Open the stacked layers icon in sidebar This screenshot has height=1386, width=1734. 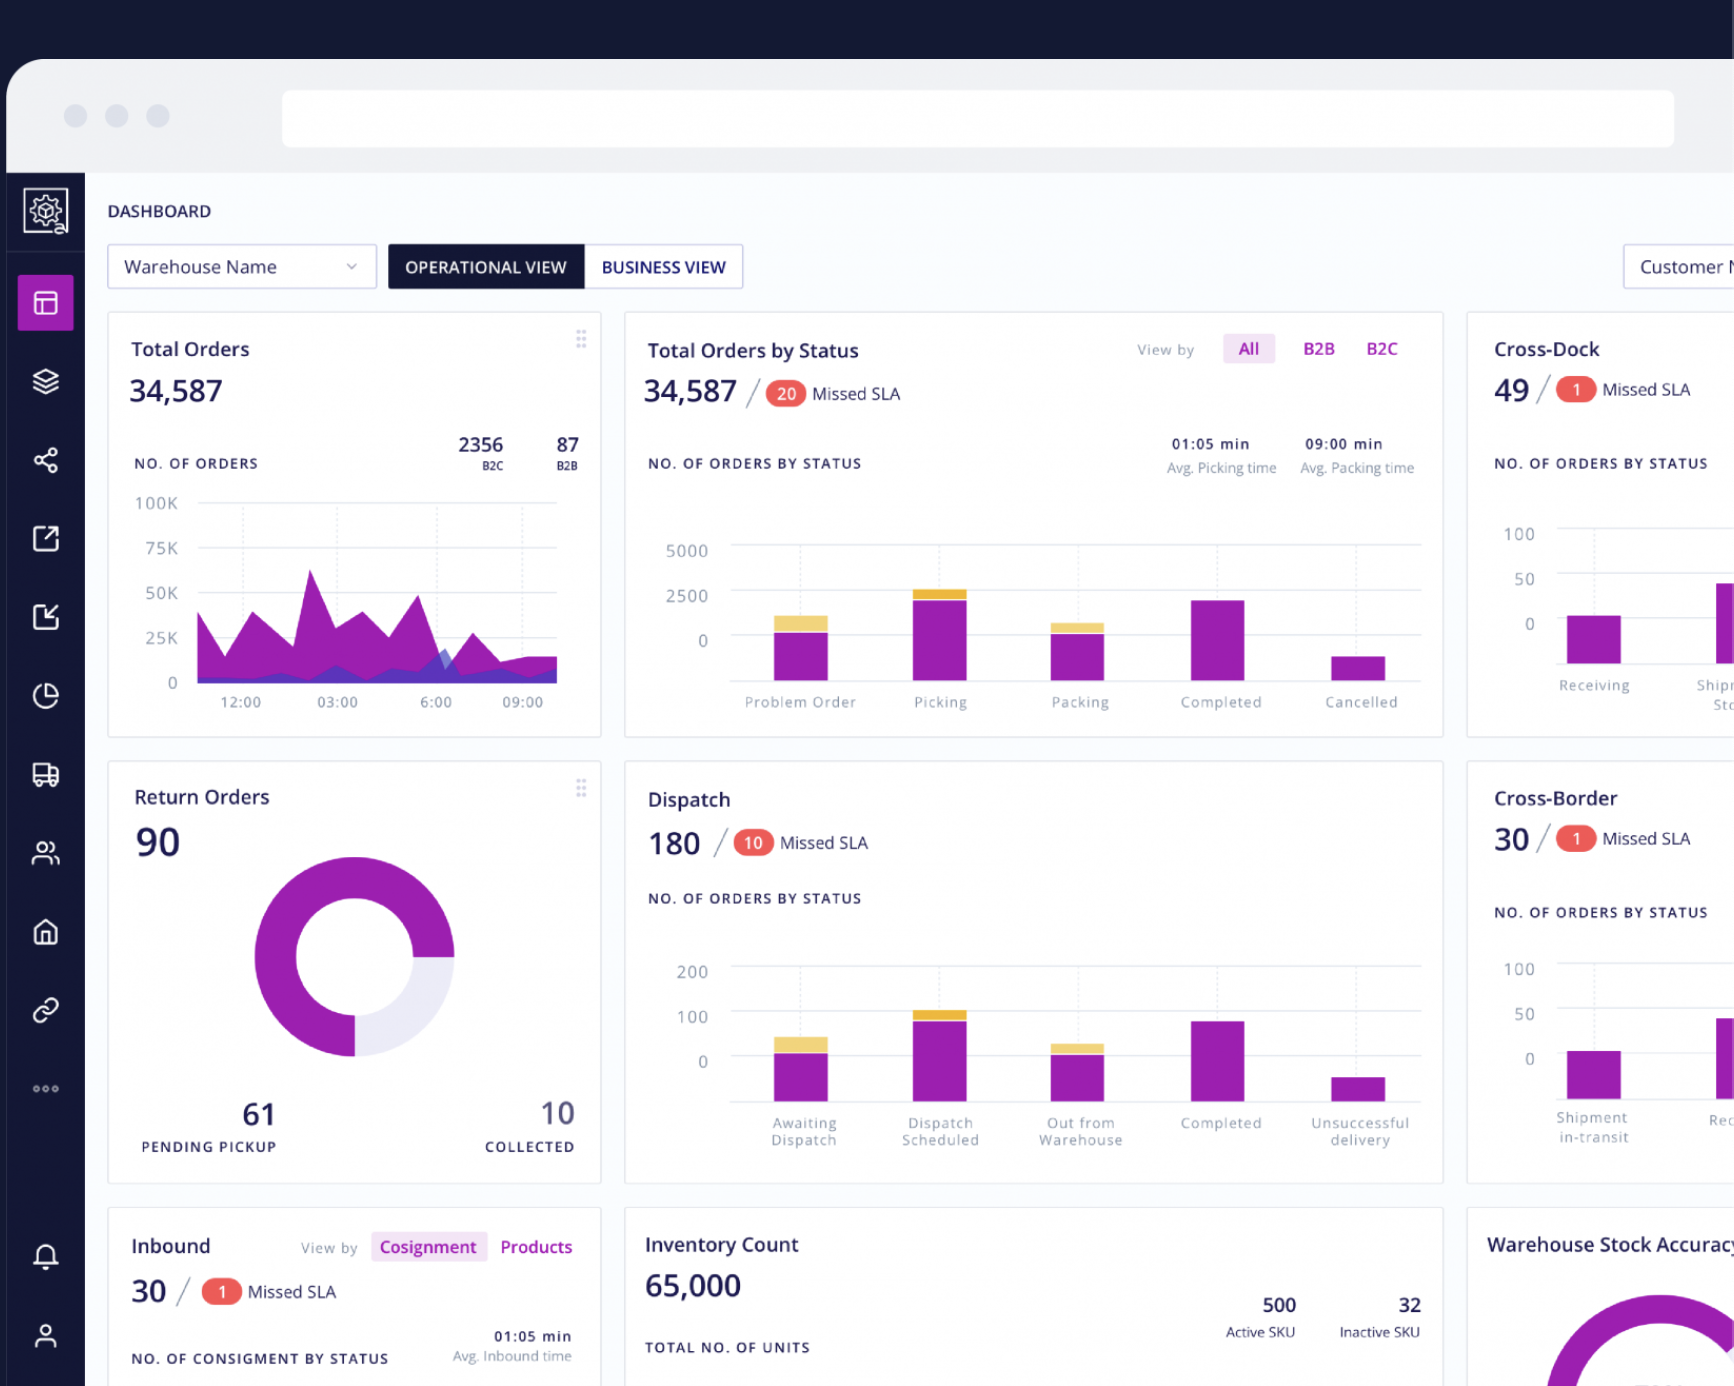pyautogui.click(x=46, y=381)
